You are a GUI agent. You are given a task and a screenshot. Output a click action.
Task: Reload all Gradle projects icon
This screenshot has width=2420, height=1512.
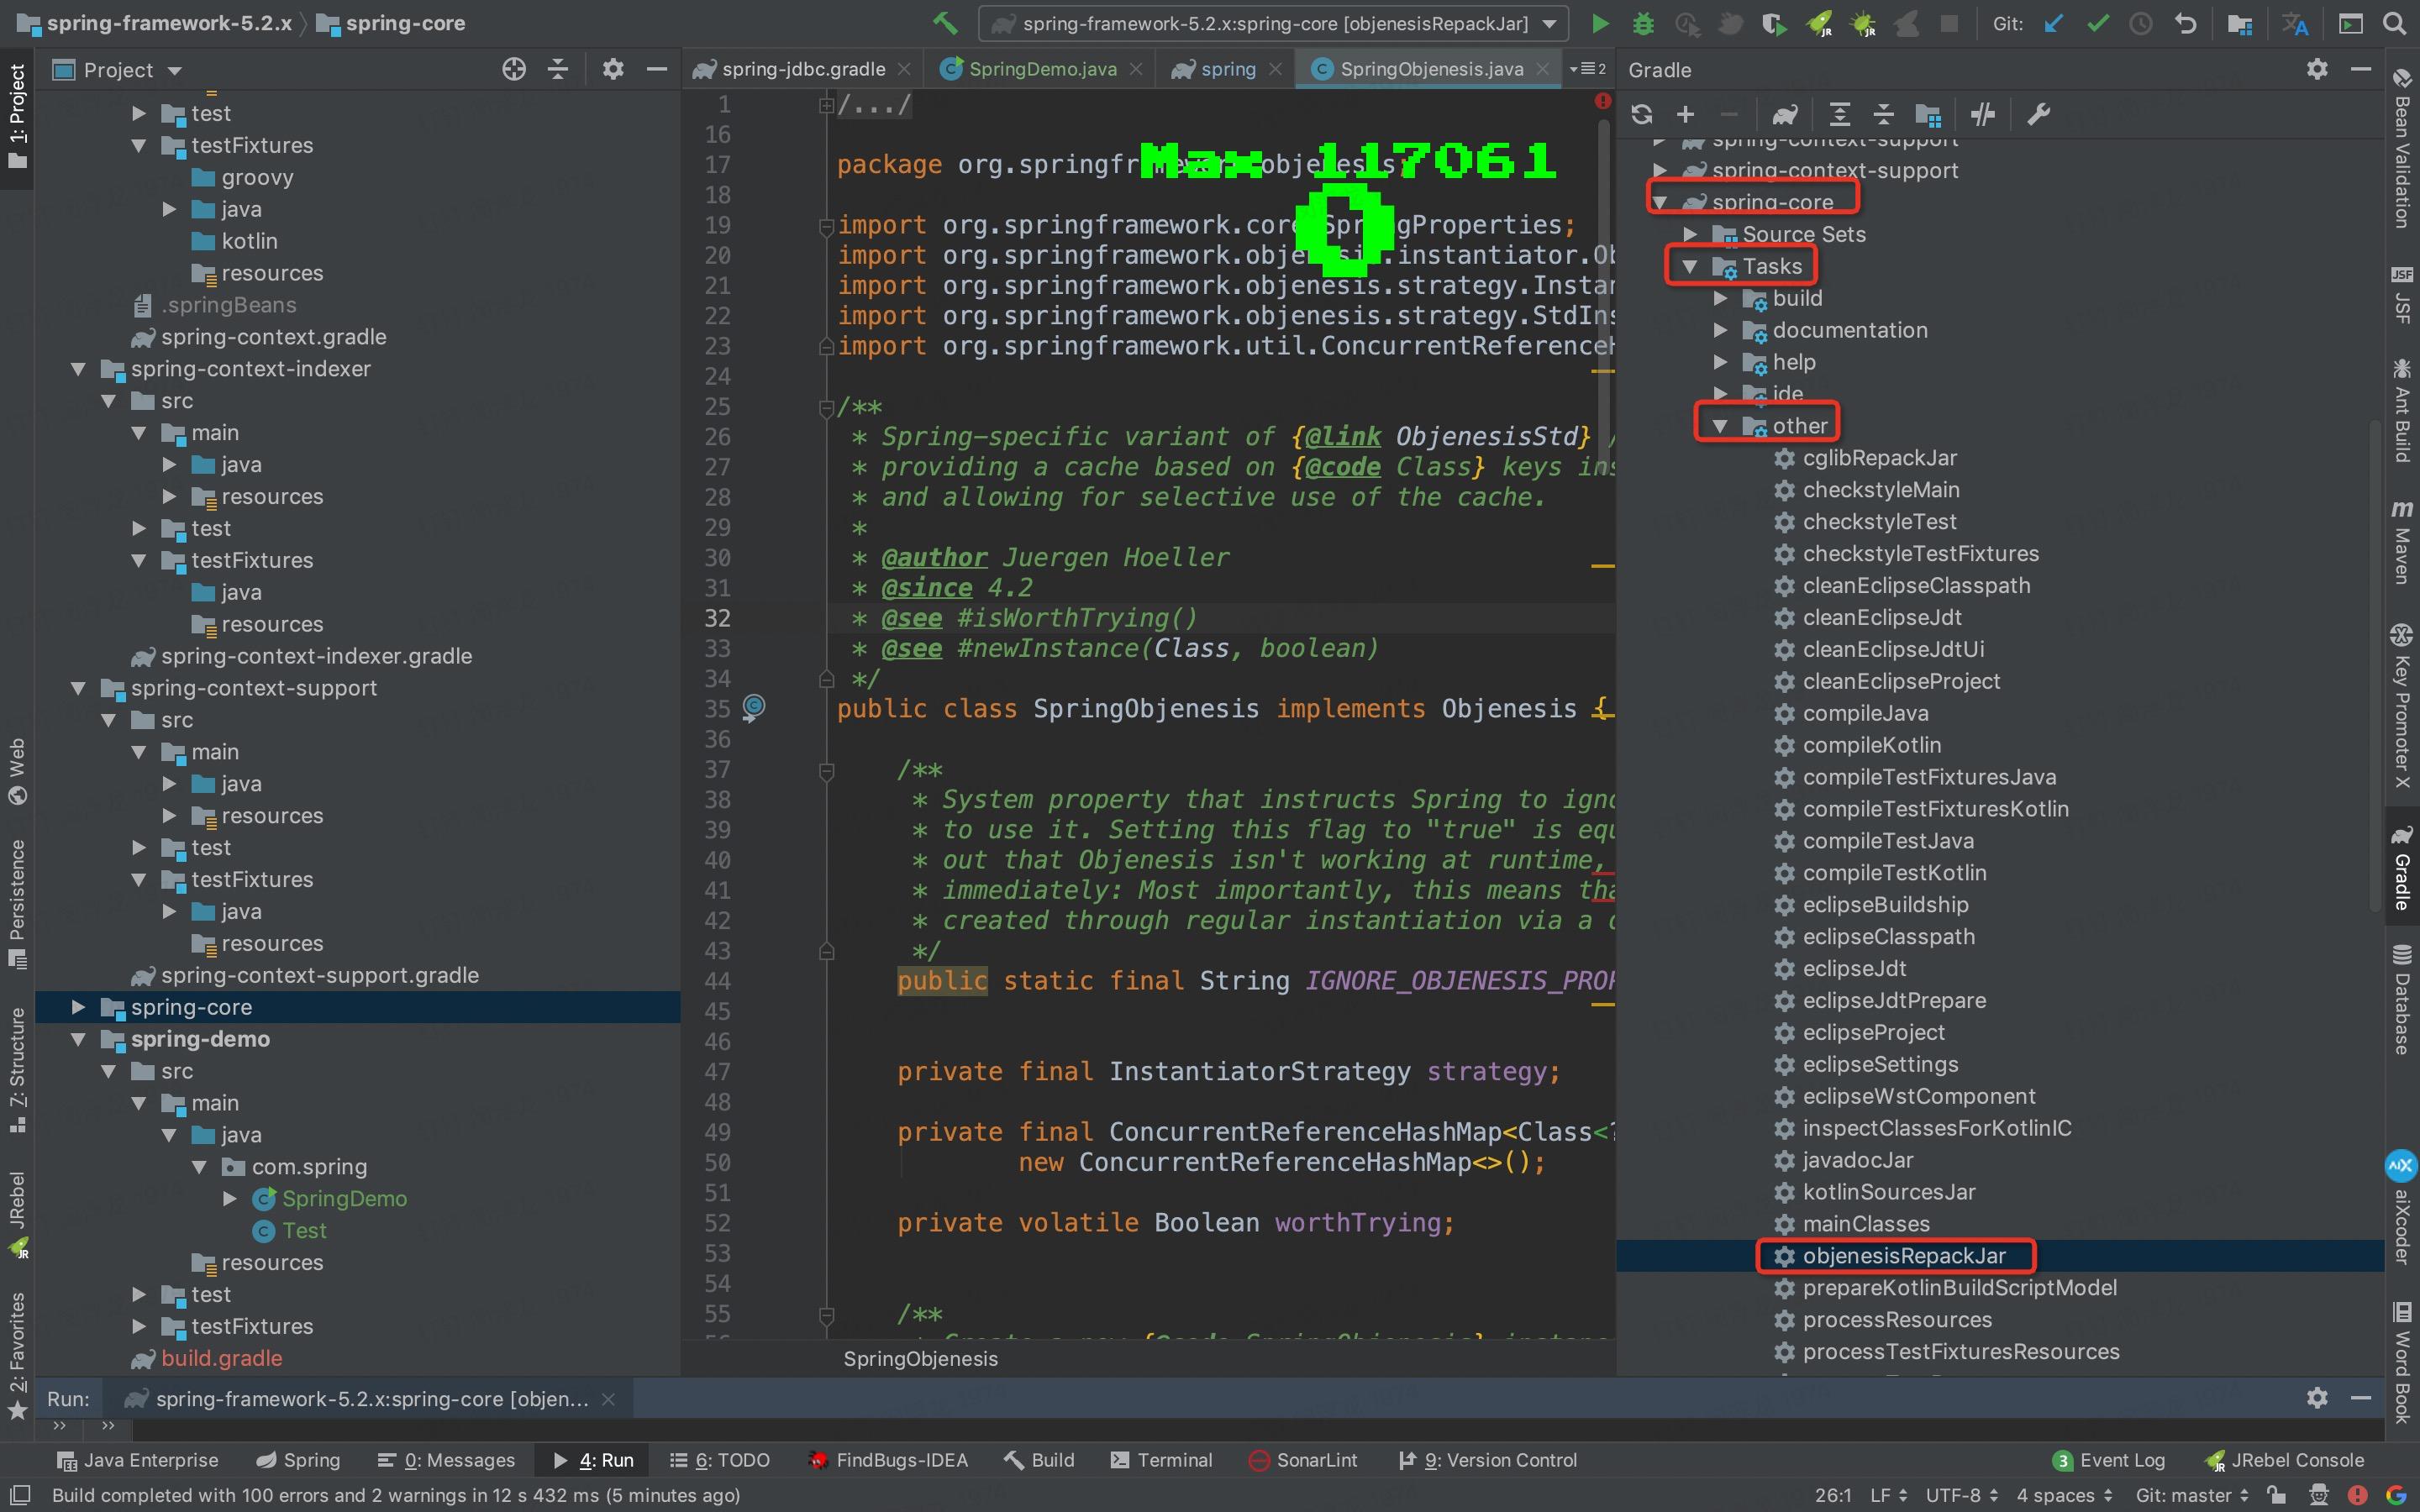click(1641, 114)
